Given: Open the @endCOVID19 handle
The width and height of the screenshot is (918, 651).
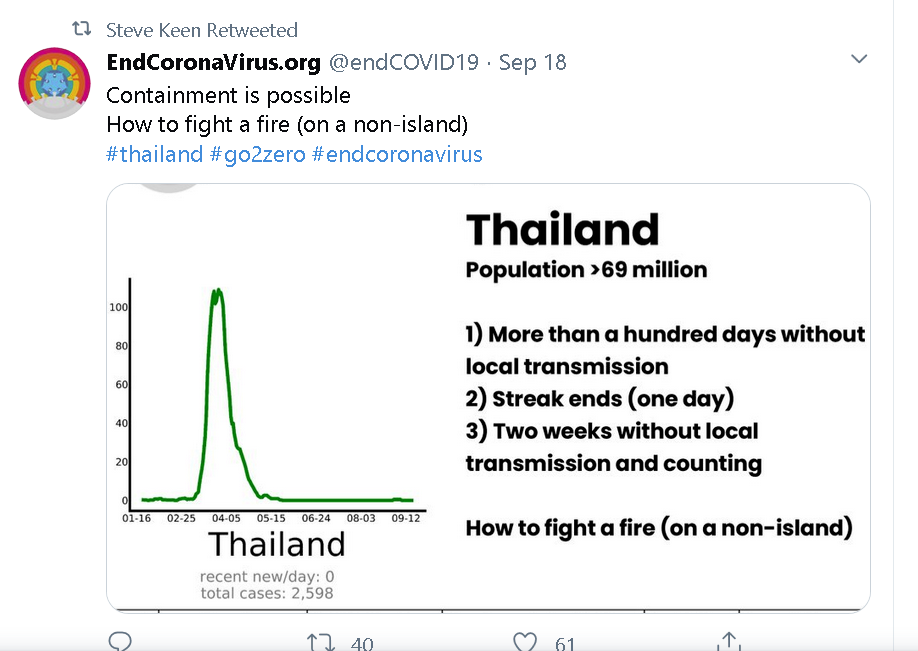Looking at the screenshot, I should [404, 62].
